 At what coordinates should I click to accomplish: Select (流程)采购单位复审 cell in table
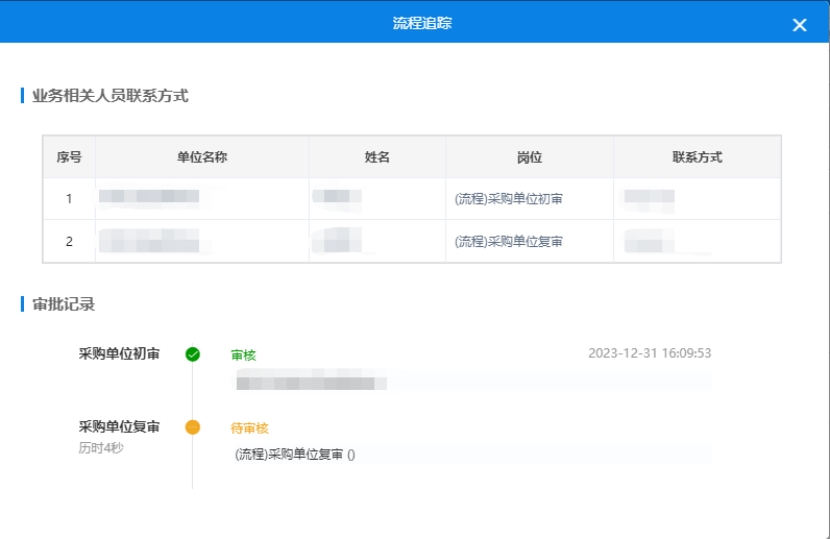pyautogui.click(x=508, y=241)
